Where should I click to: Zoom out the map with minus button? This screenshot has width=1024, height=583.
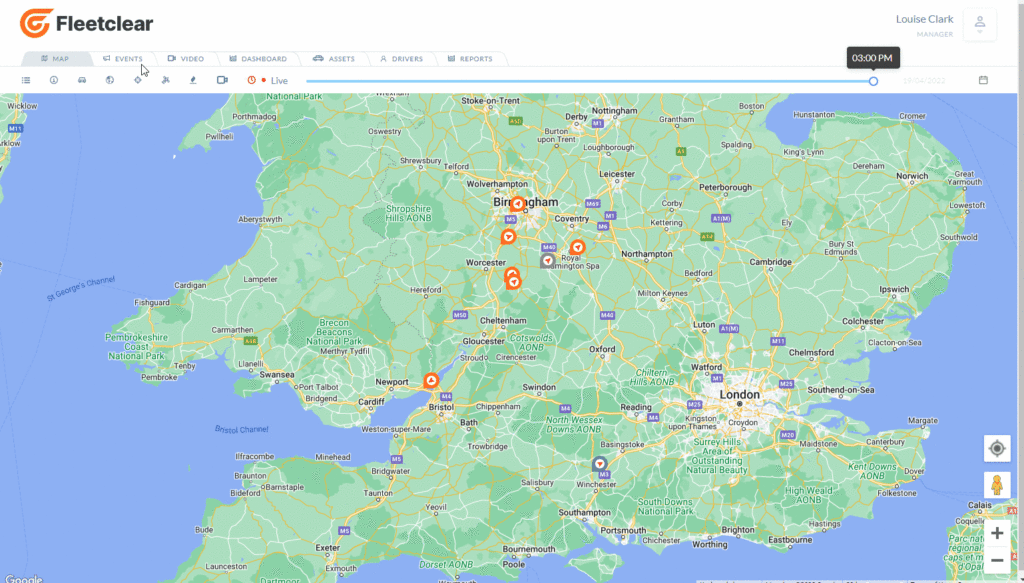996,560
